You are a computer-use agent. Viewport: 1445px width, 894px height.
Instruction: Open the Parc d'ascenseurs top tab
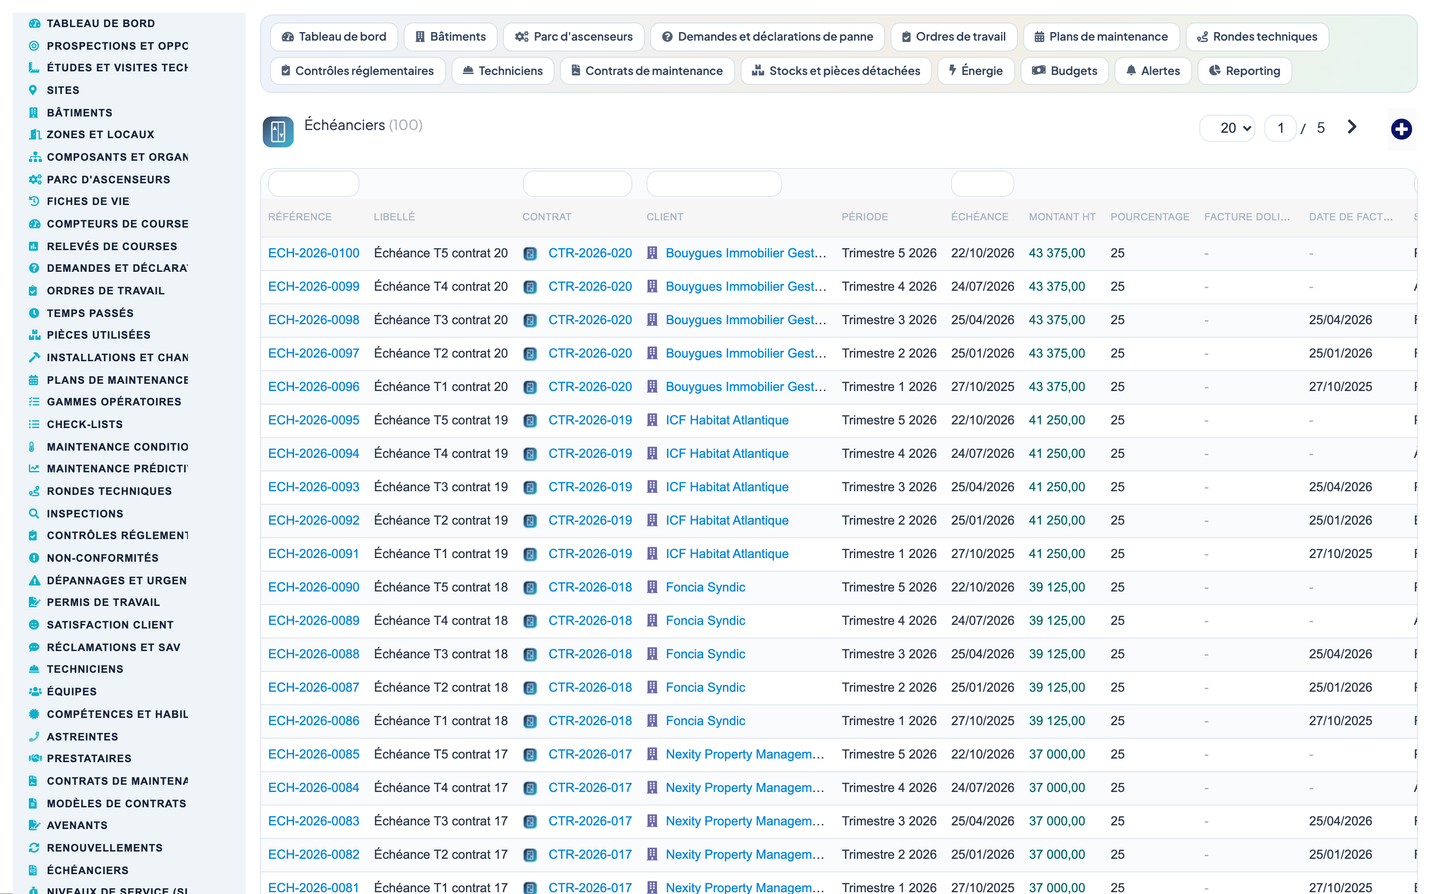point(574,37)
